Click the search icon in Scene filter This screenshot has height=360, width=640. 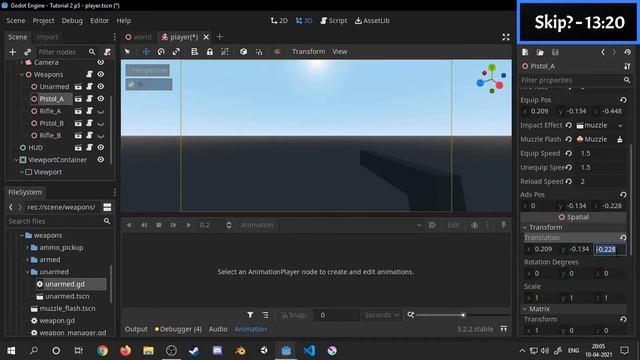coord(92,52)
